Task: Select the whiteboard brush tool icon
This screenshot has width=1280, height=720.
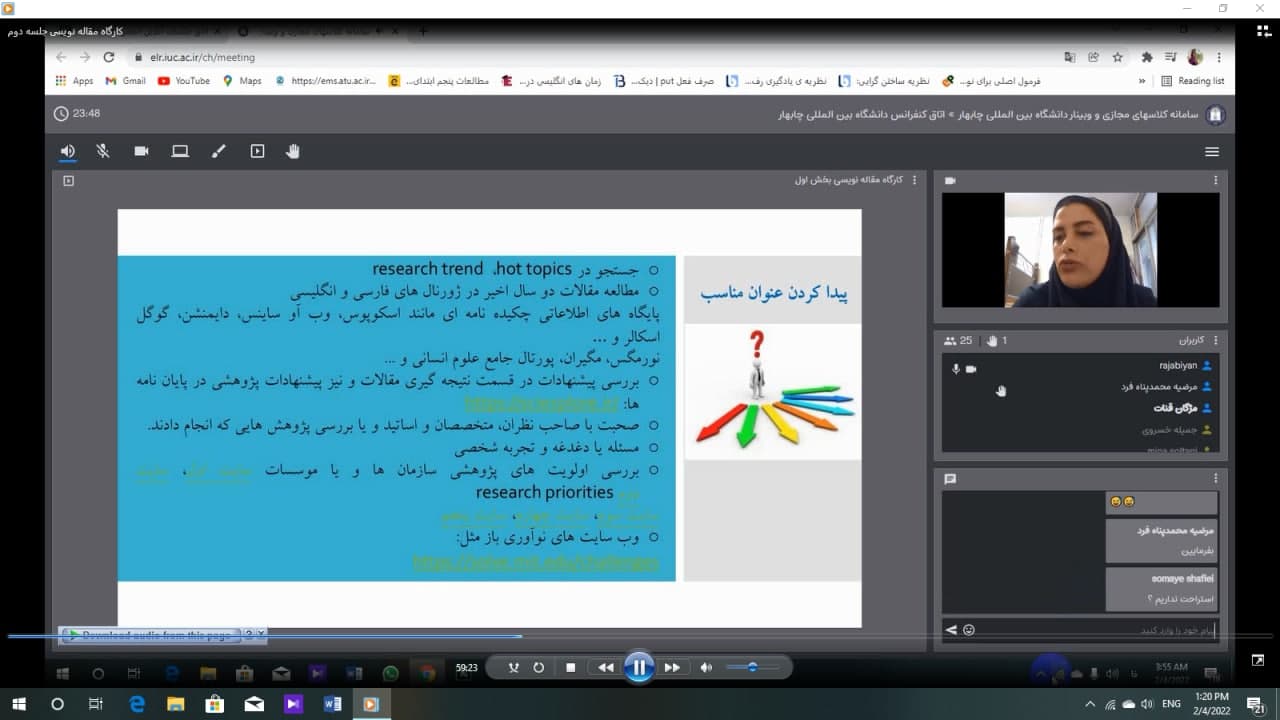Action: (x=219, y=151)
